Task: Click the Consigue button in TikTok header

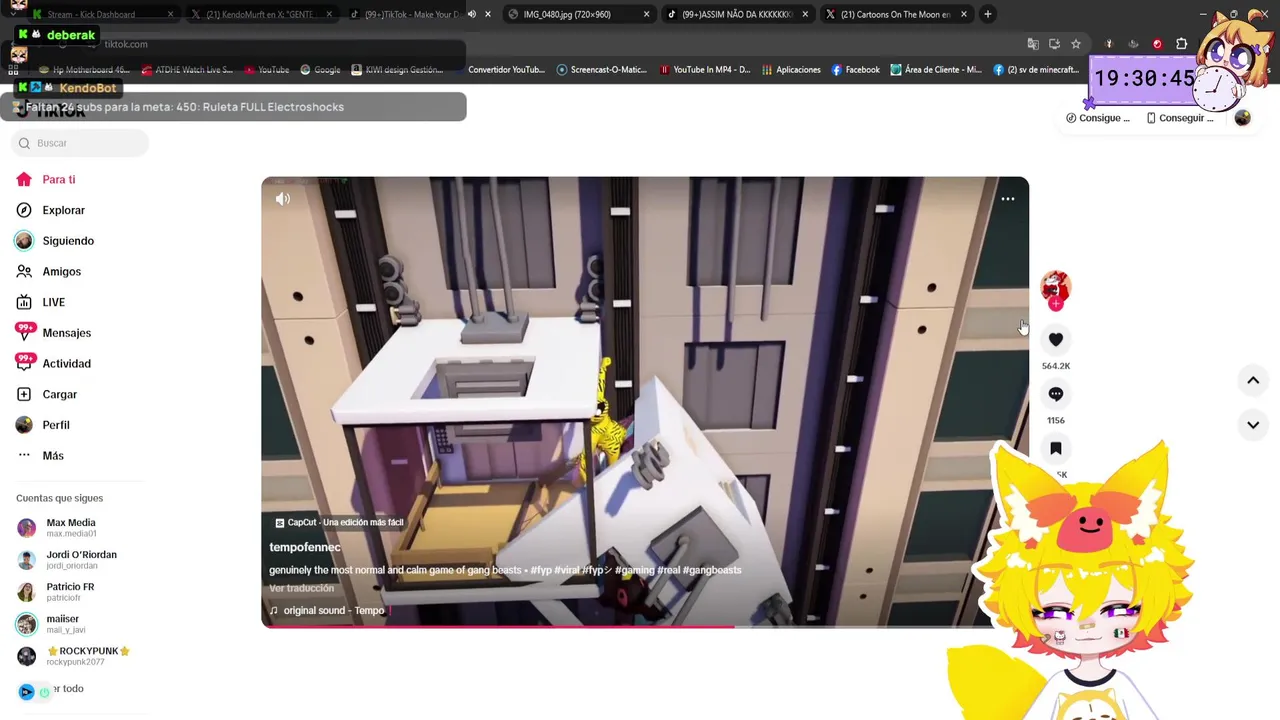Action: click(x=1098, y=118)
